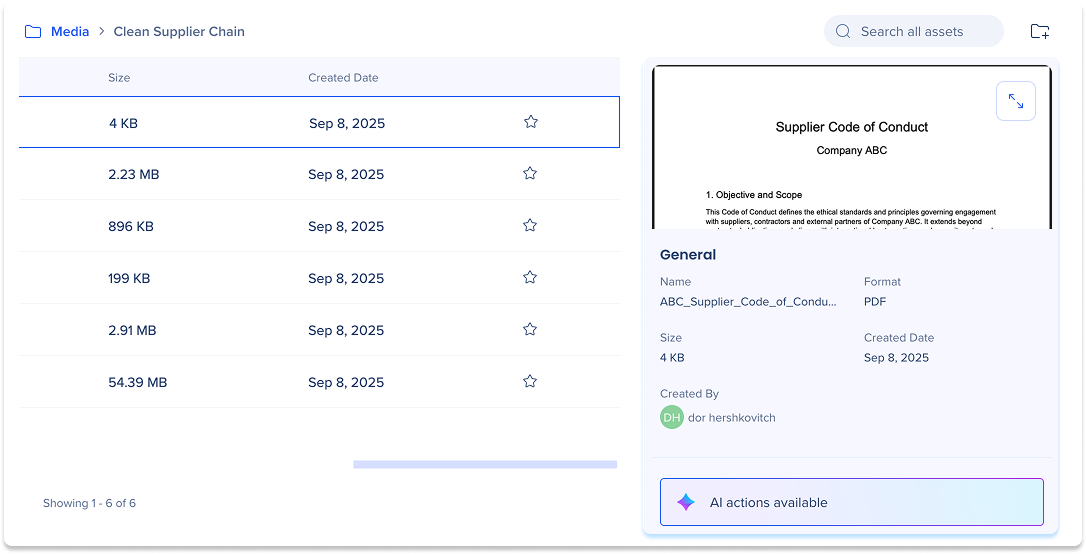Star the 2.91 MB asset
Viewport: 1086px width, 554px height.
click(x=530, y=330)
